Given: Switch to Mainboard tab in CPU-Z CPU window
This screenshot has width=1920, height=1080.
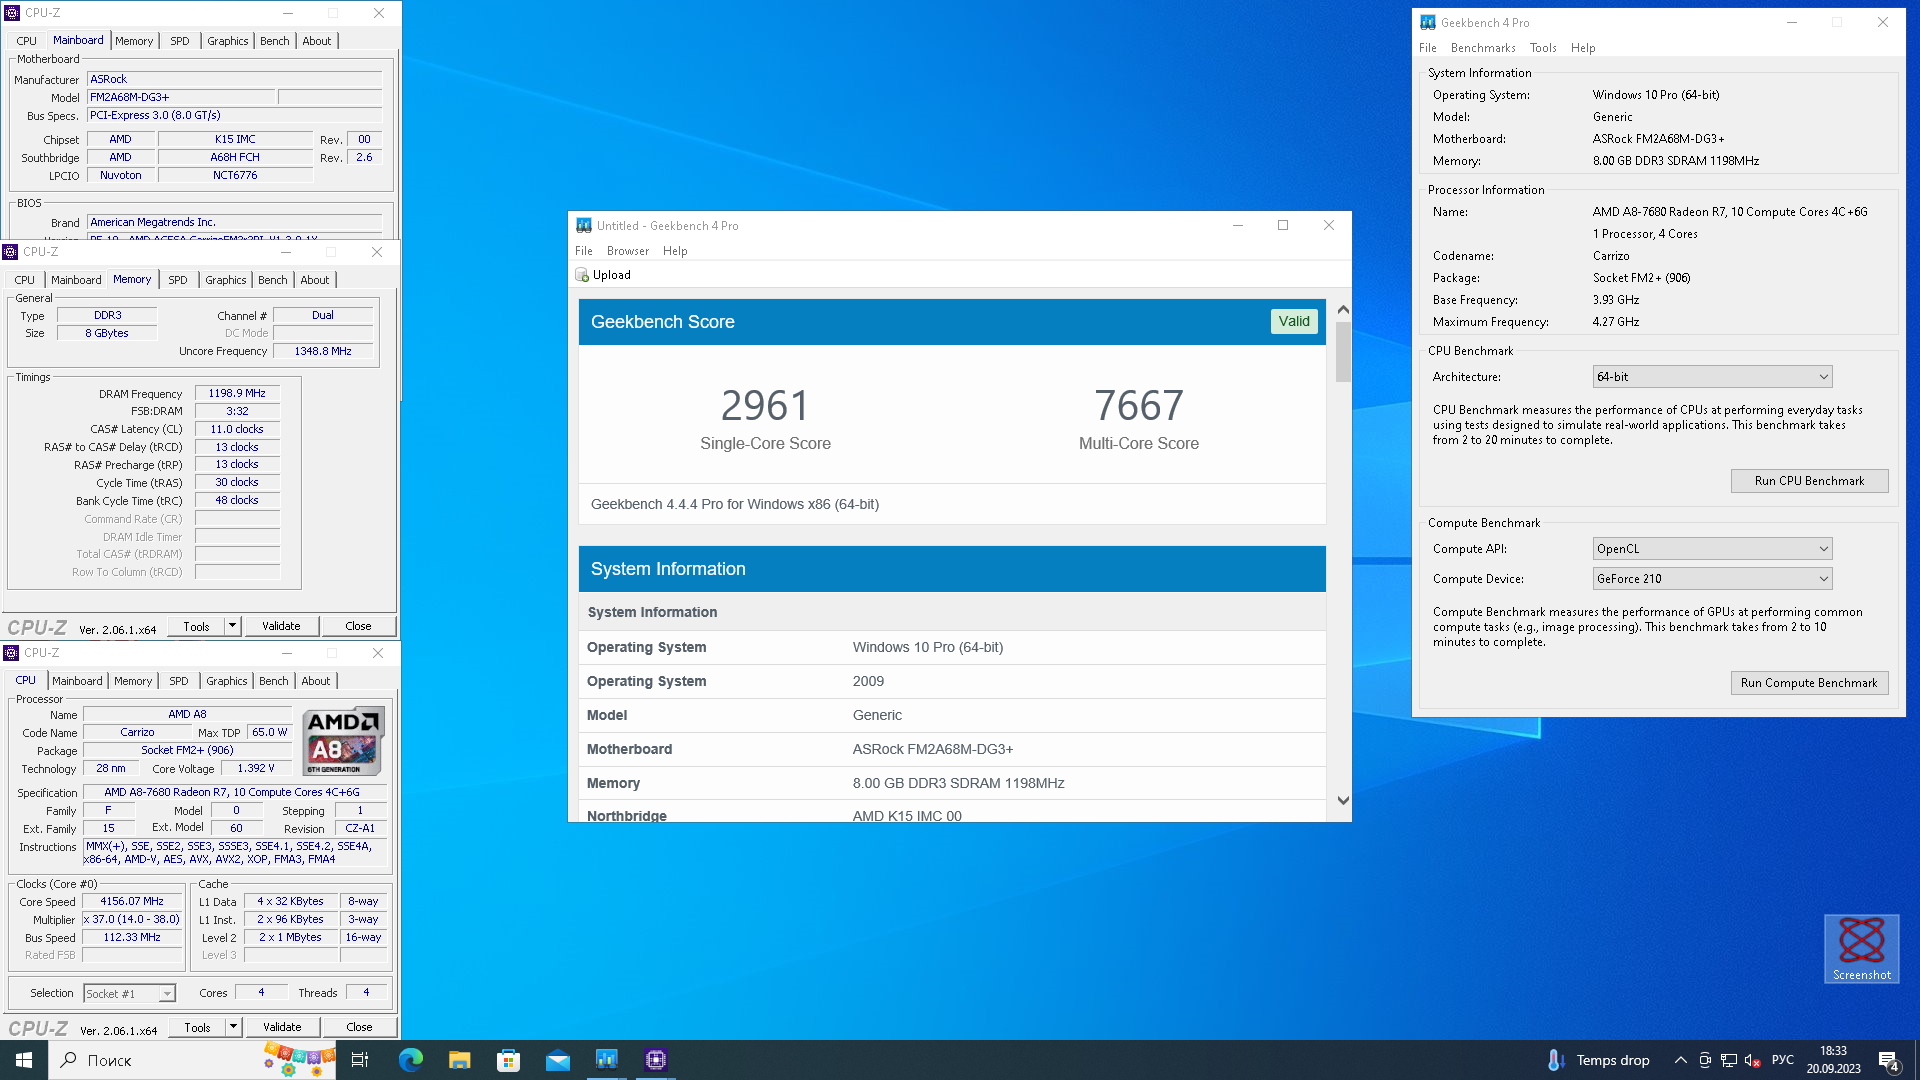Looking at the screenshot, I should pyautogui.click(x=77, y=681).
